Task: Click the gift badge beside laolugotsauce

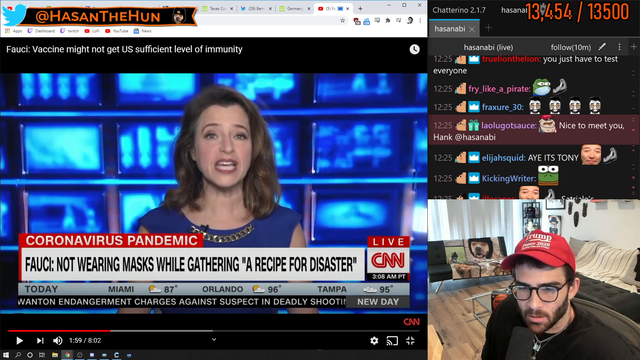Action: click(x=473, y=125)
